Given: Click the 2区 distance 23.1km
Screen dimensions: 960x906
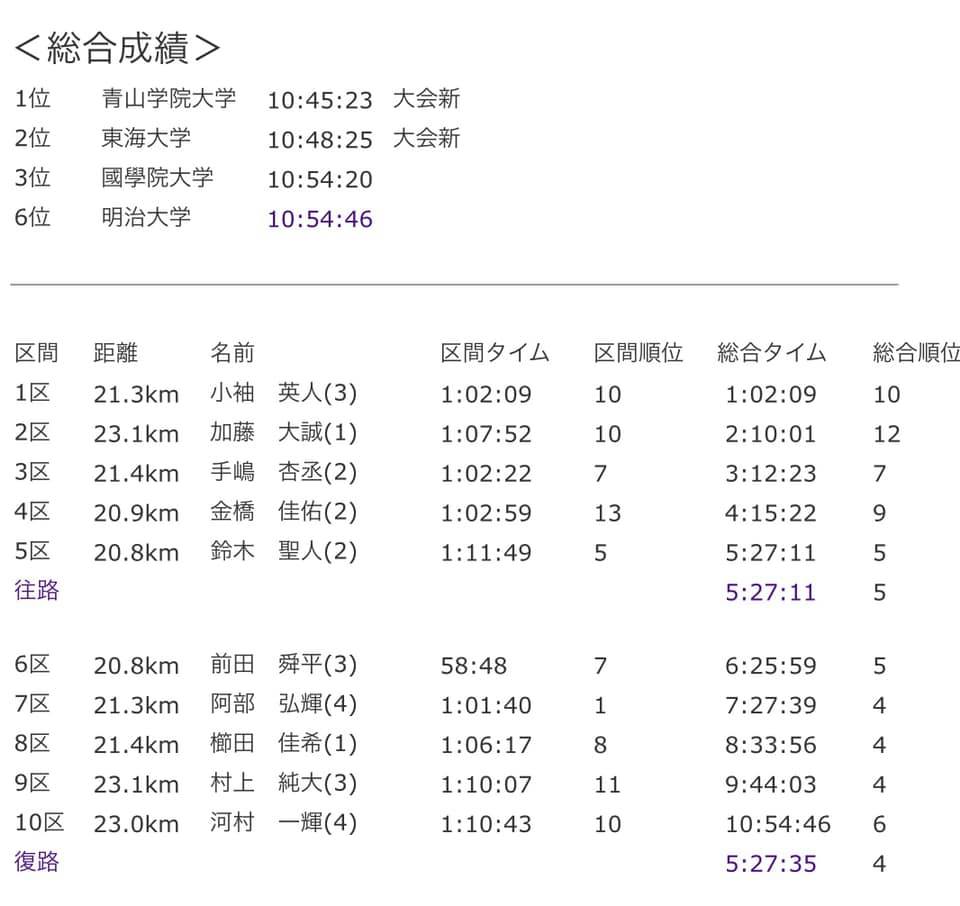Looking at the screenshot, I should coord(136,435).
